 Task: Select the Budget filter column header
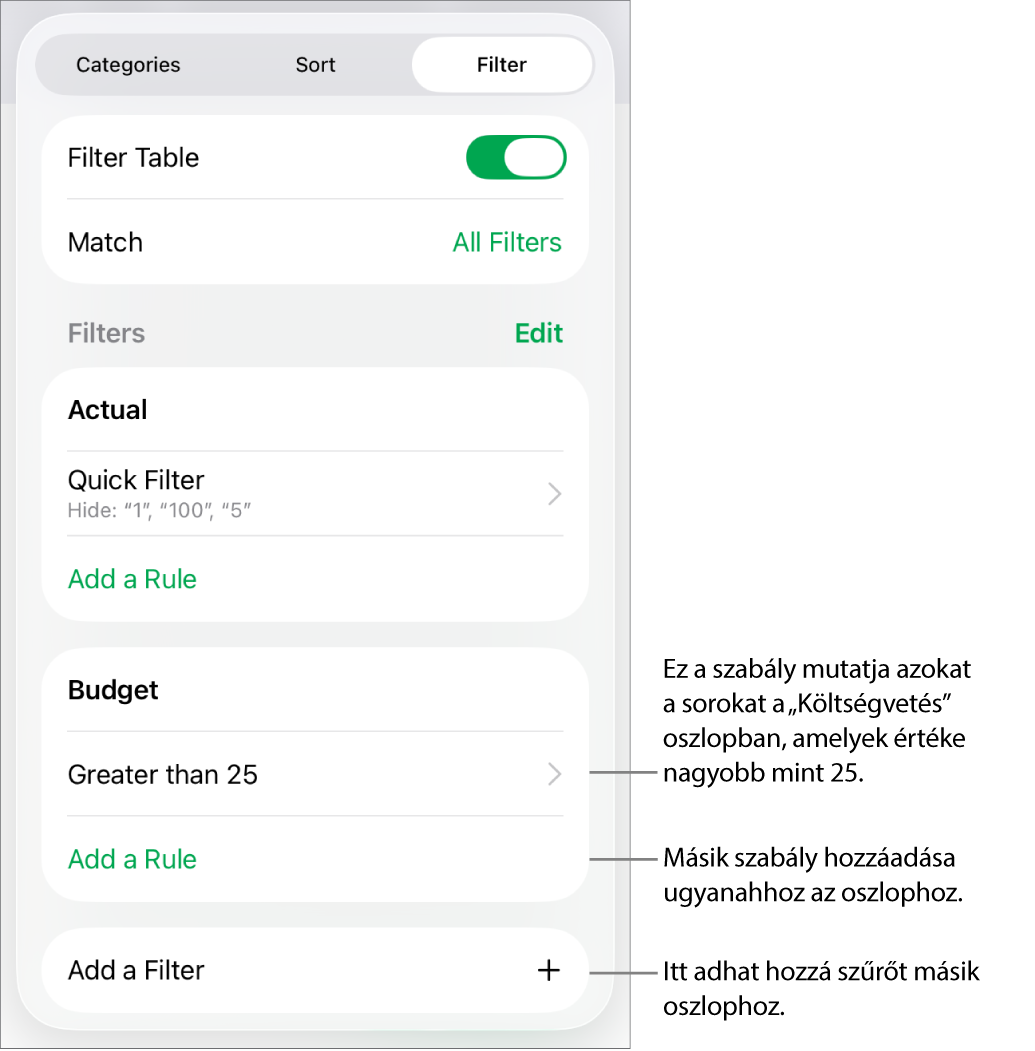(113, 690)
